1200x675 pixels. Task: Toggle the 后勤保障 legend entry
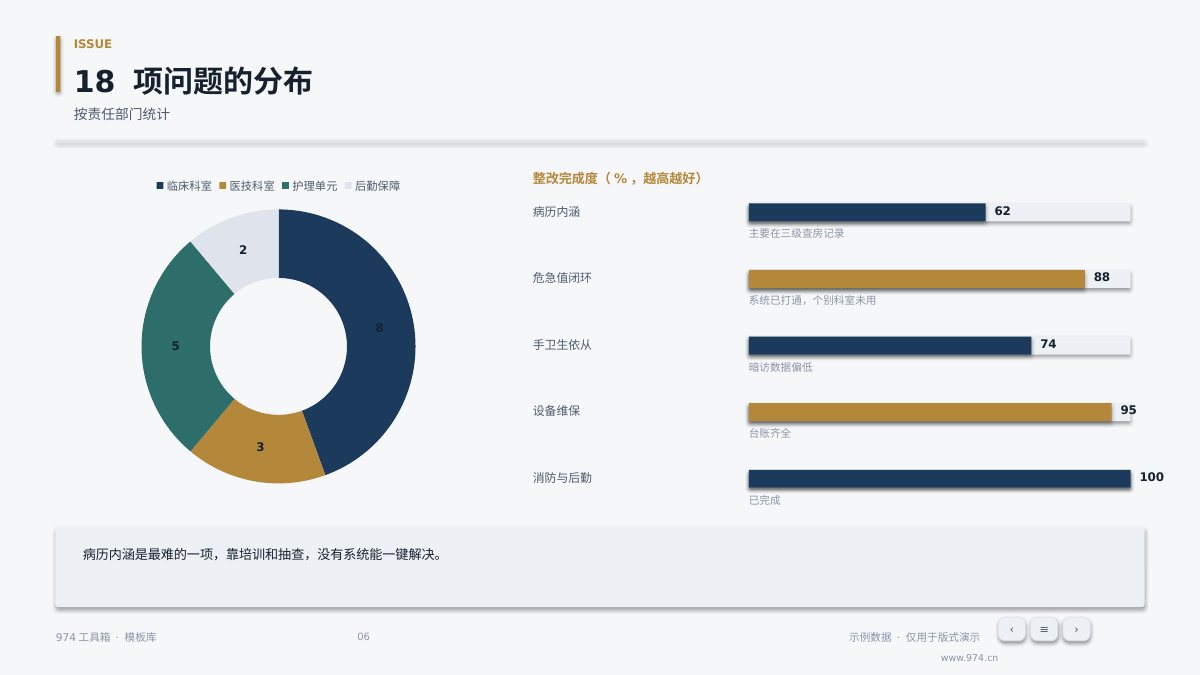pos(372,186)
